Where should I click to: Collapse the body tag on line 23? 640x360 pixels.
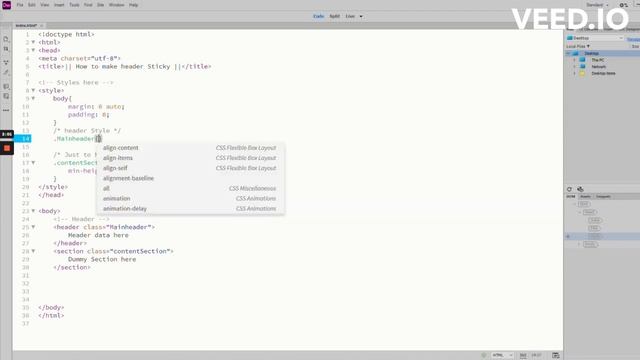(33, 211)
